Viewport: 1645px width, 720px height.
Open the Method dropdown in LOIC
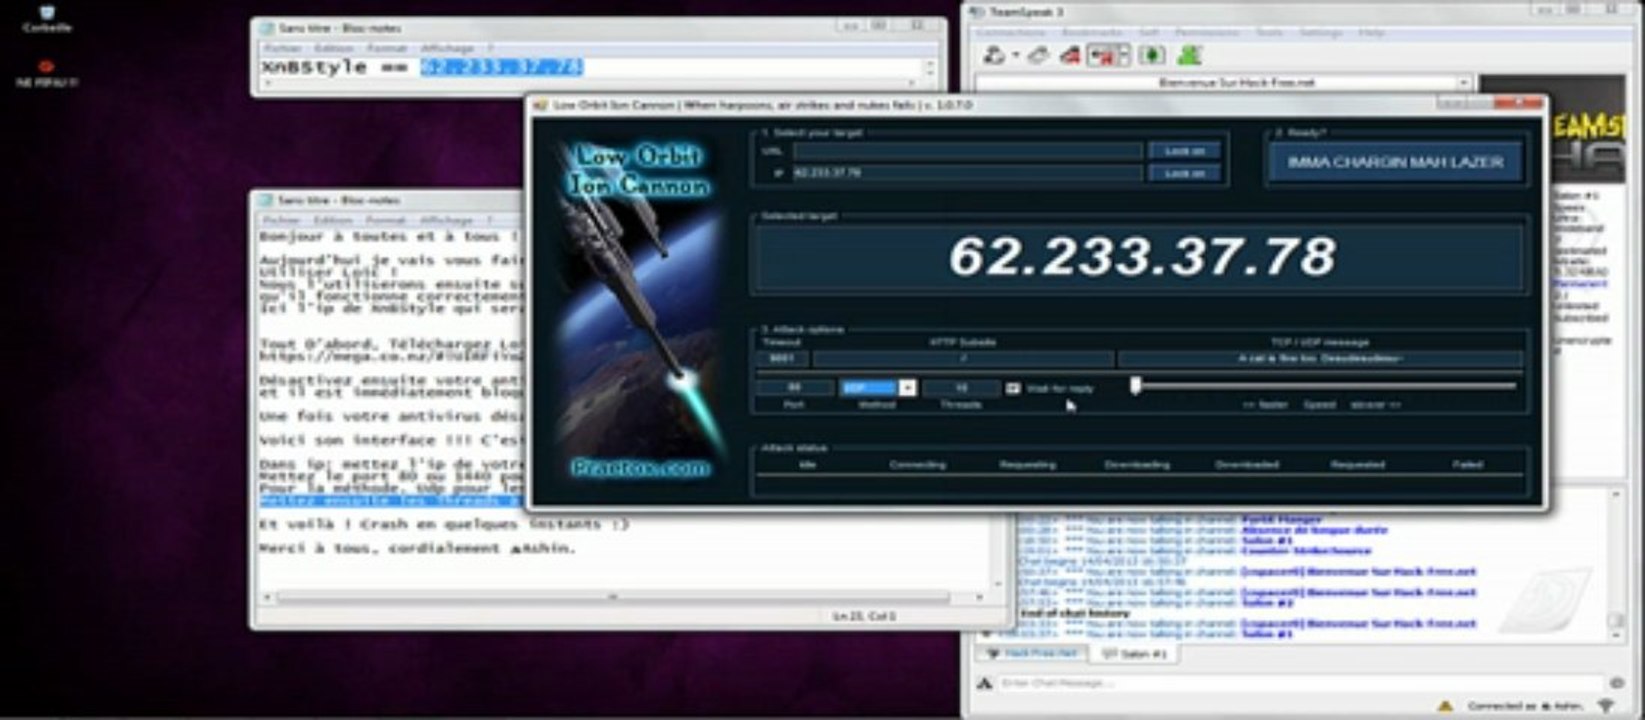tap(907, 387)
